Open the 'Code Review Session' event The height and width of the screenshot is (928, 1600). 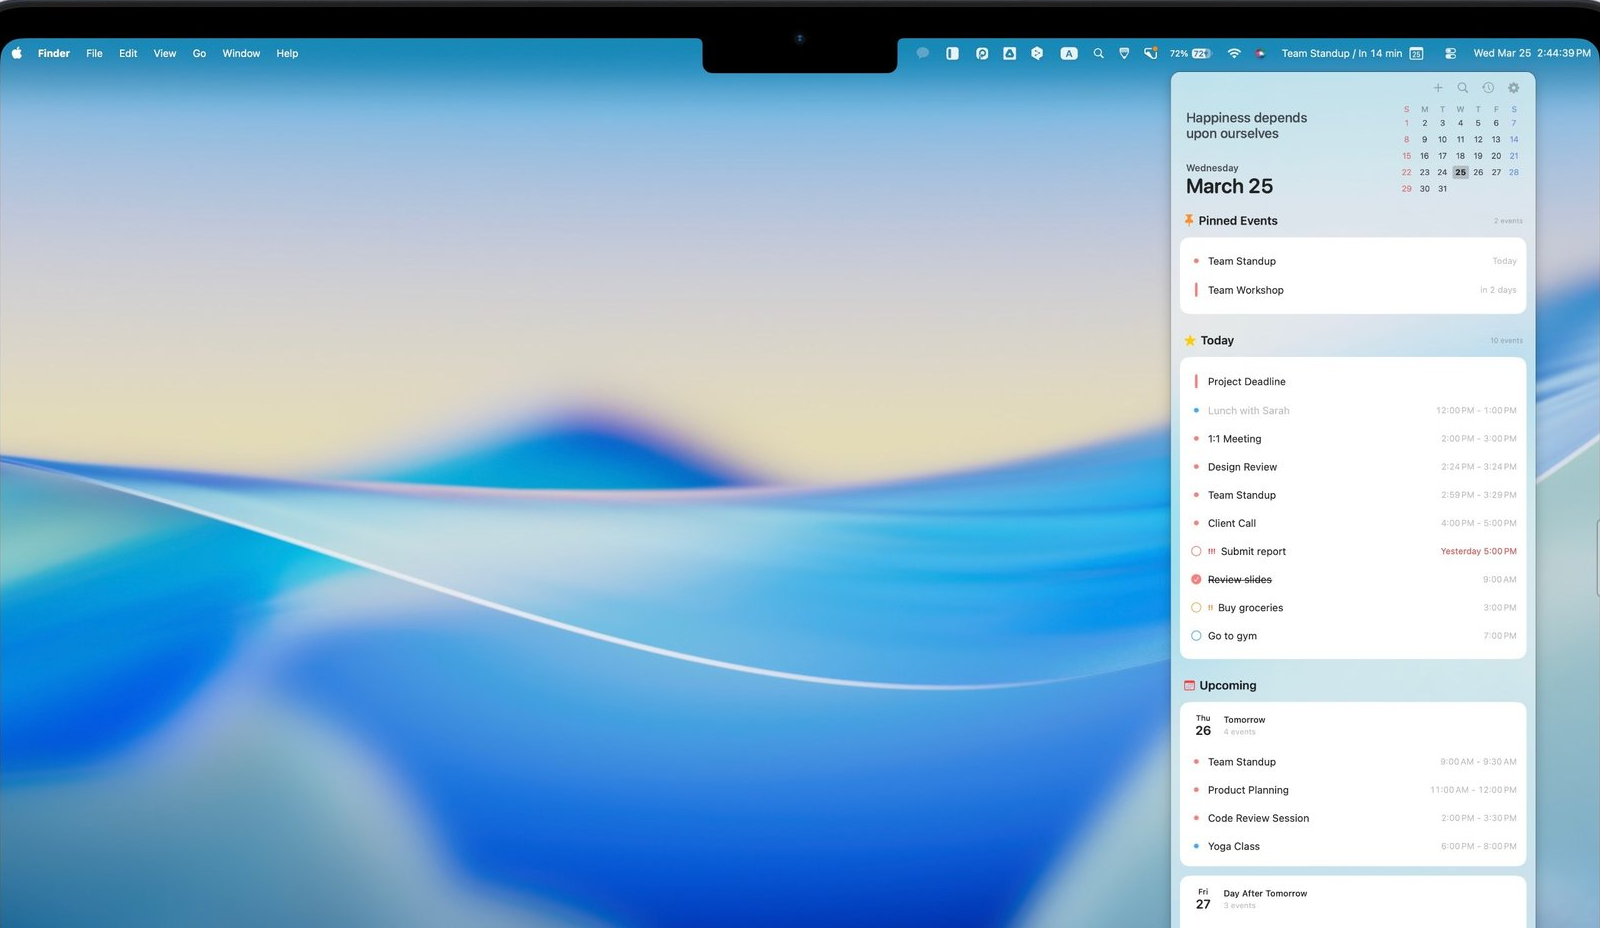click(x=1353, y=818)
